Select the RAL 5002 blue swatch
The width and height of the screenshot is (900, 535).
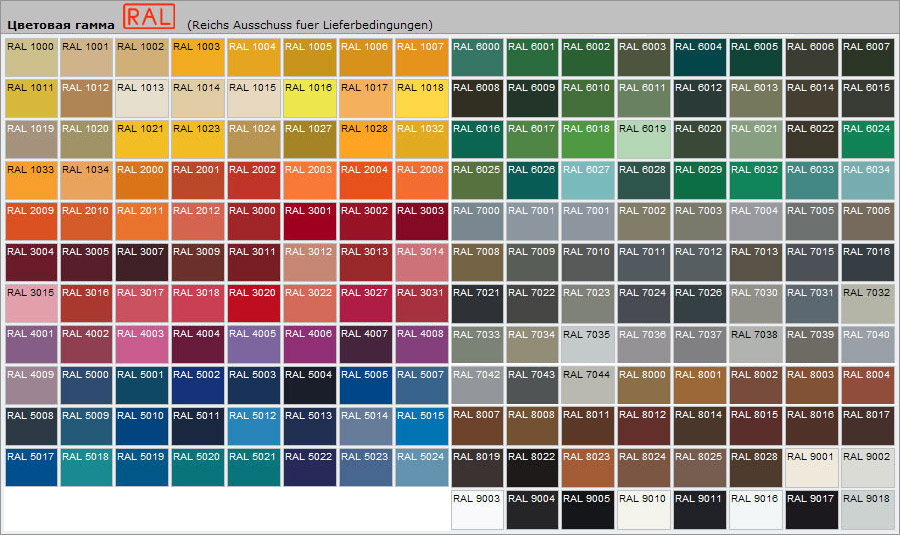coord(198,385)
